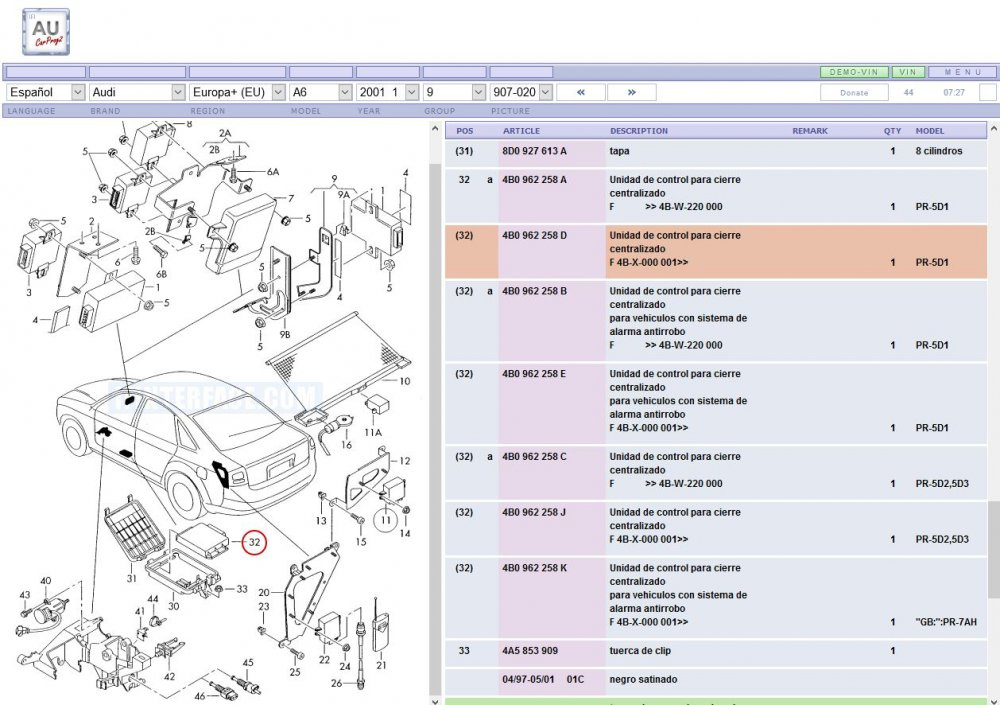Click callout 40 on the diagram
This screenshot has width=1000, height=705.
coord(46,581)
